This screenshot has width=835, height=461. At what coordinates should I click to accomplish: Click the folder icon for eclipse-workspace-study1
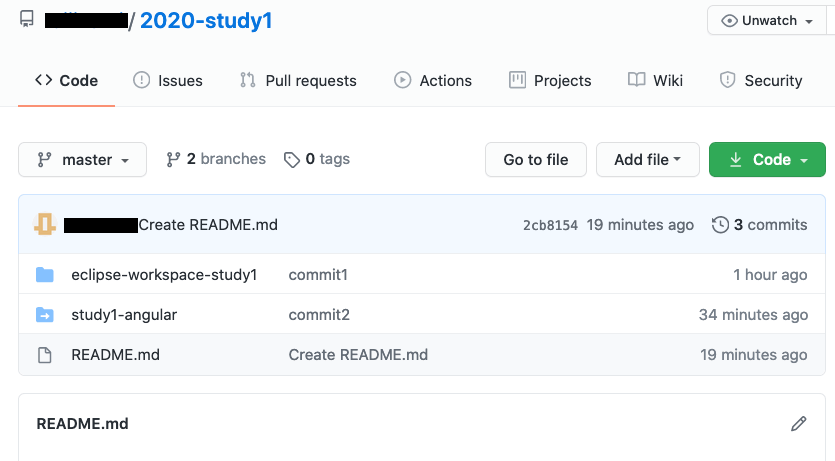[45, 275]
